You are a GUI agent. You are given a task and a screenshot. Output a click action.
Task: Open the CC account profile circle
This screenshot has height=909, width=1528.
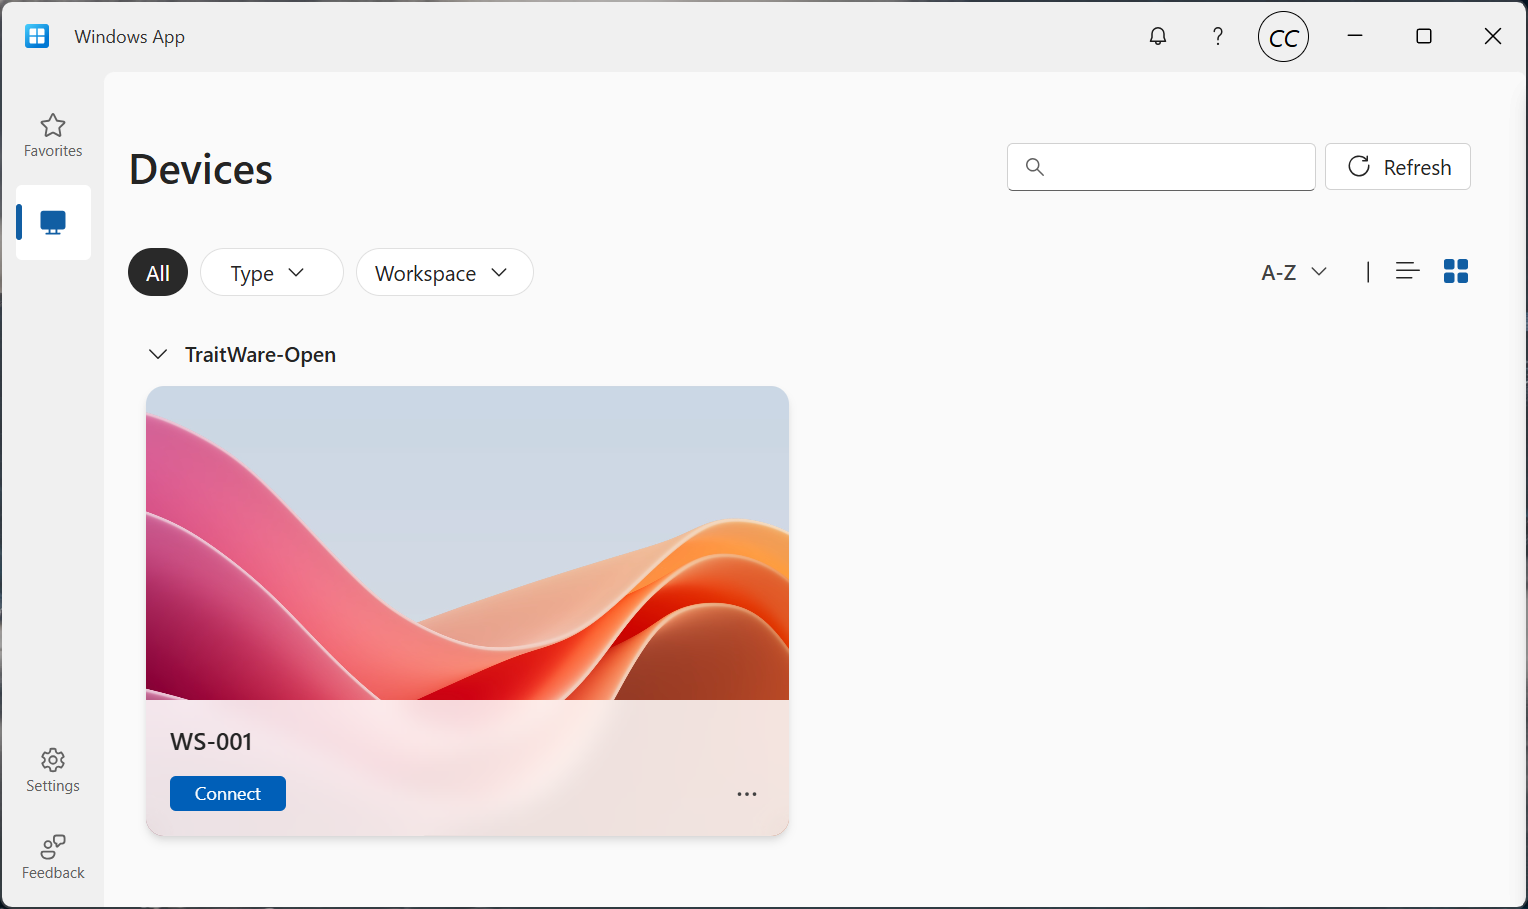[1283, 37]
